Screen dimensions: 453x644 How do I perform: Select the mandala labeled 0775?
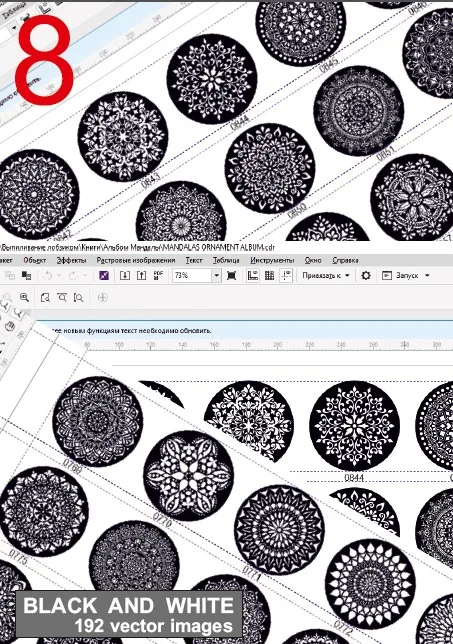(43, 511)
